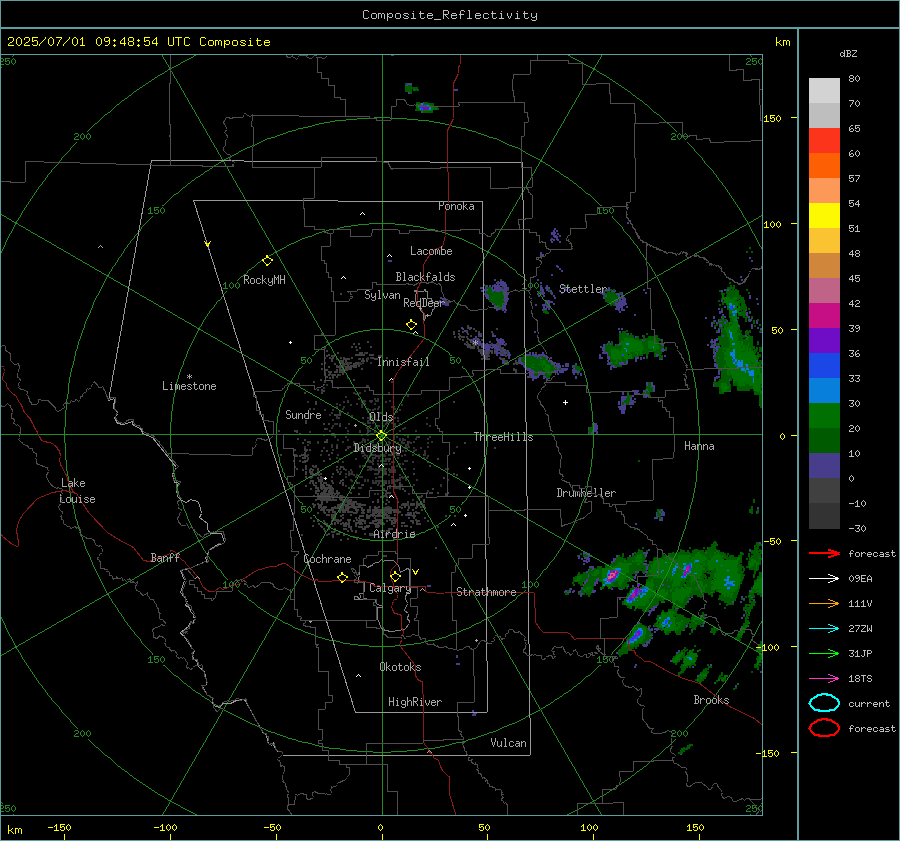Viewport: 900px width, 841px height.
Task: Click the Strathmore city label
Action: (486, 592)
